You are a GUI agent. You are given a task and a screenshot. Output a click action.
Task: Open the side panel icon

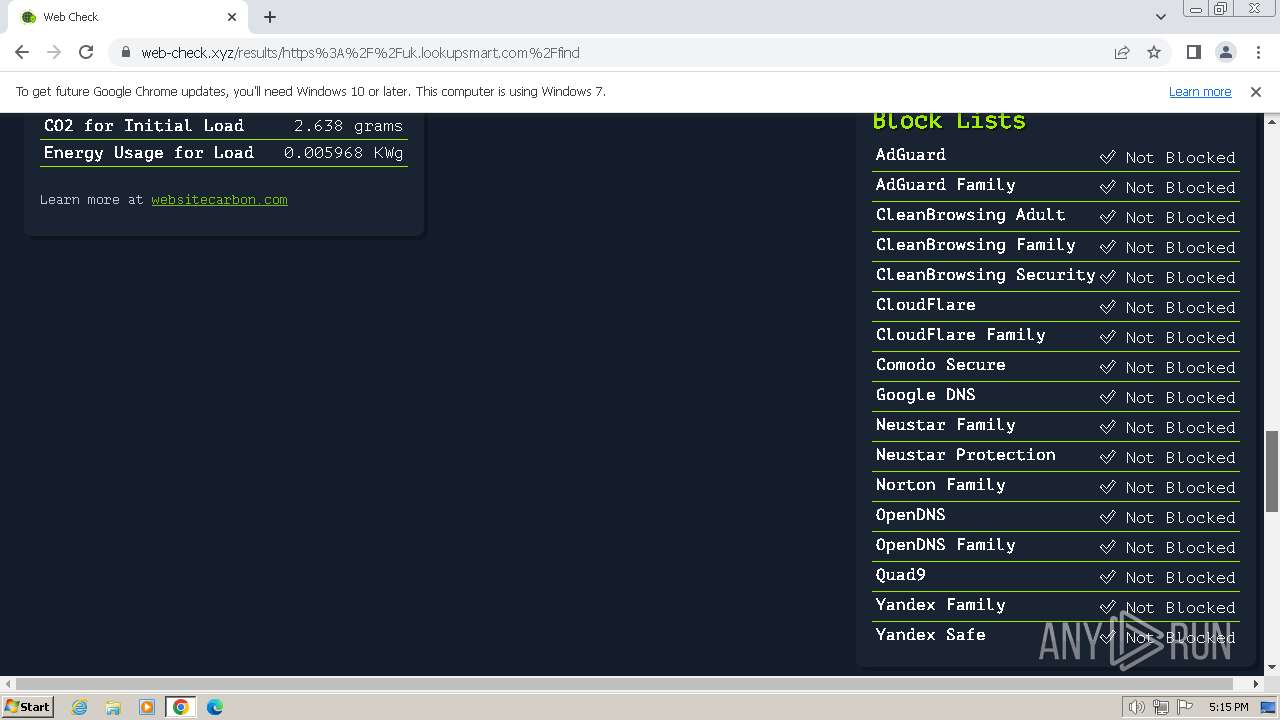click(x=1193, y=53)
